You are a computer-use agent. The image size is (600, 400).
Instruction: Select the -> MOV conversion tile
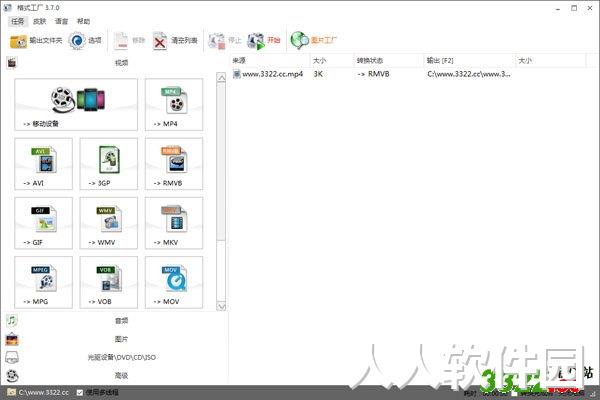tap(174, 282)
